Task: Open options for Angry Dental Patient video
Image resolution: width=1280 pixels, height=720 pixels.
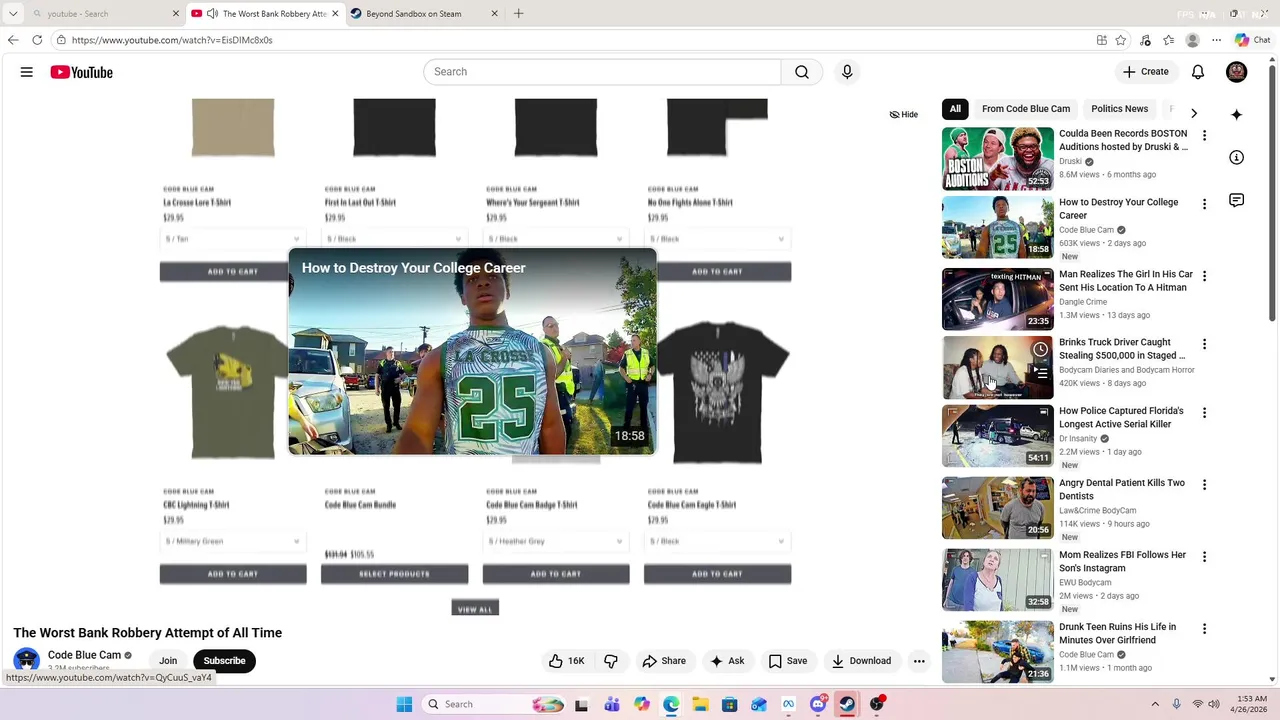Action: tap(1204, 485)
